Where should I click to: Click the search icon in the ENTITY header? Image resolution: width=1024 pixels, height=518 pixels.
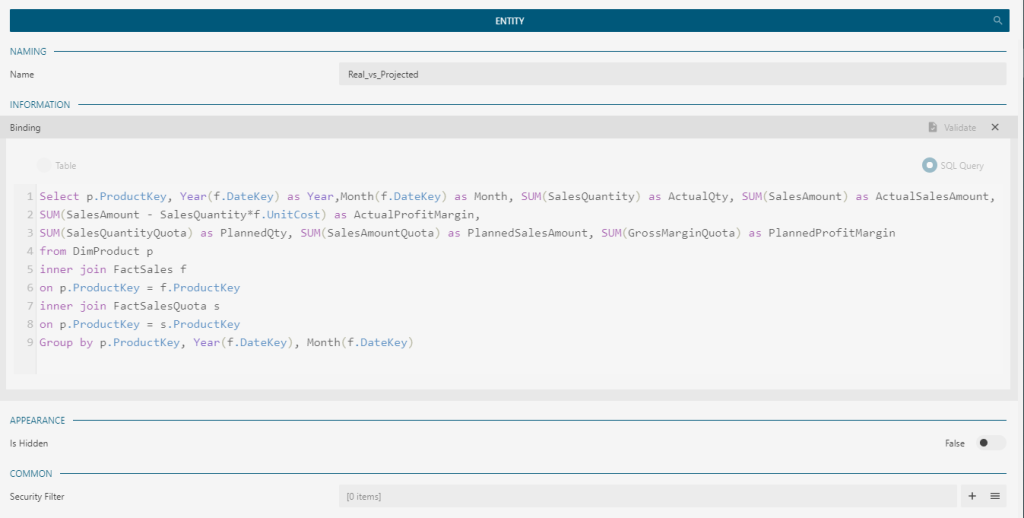click(x=997, y=20)
